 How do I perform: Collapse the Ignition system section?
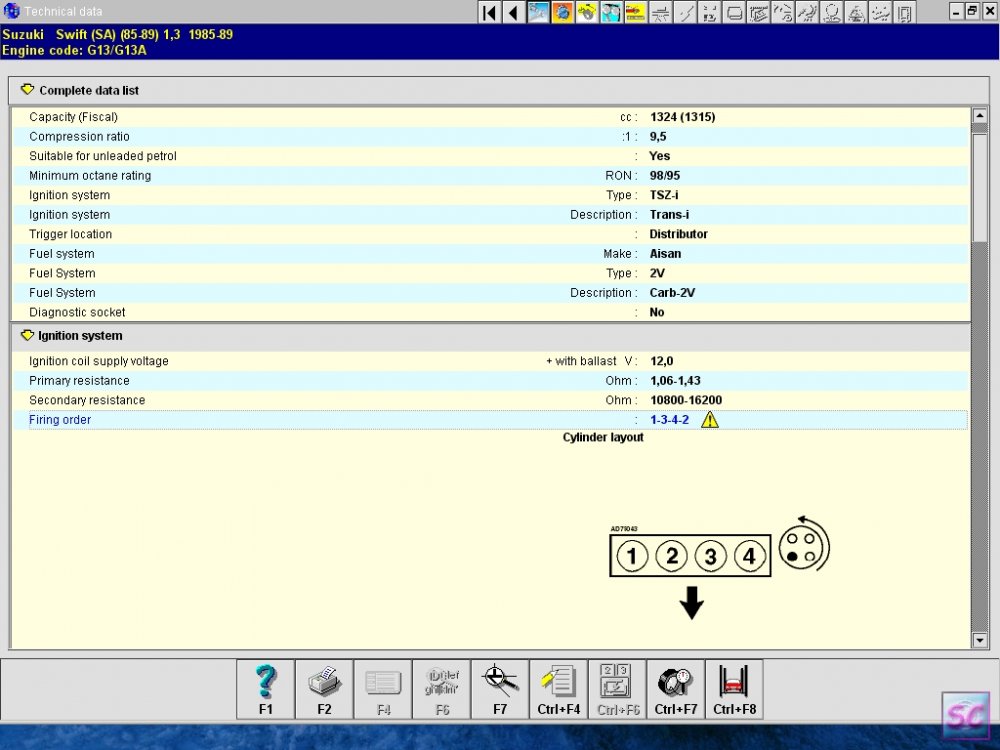[x=27, y=335]
